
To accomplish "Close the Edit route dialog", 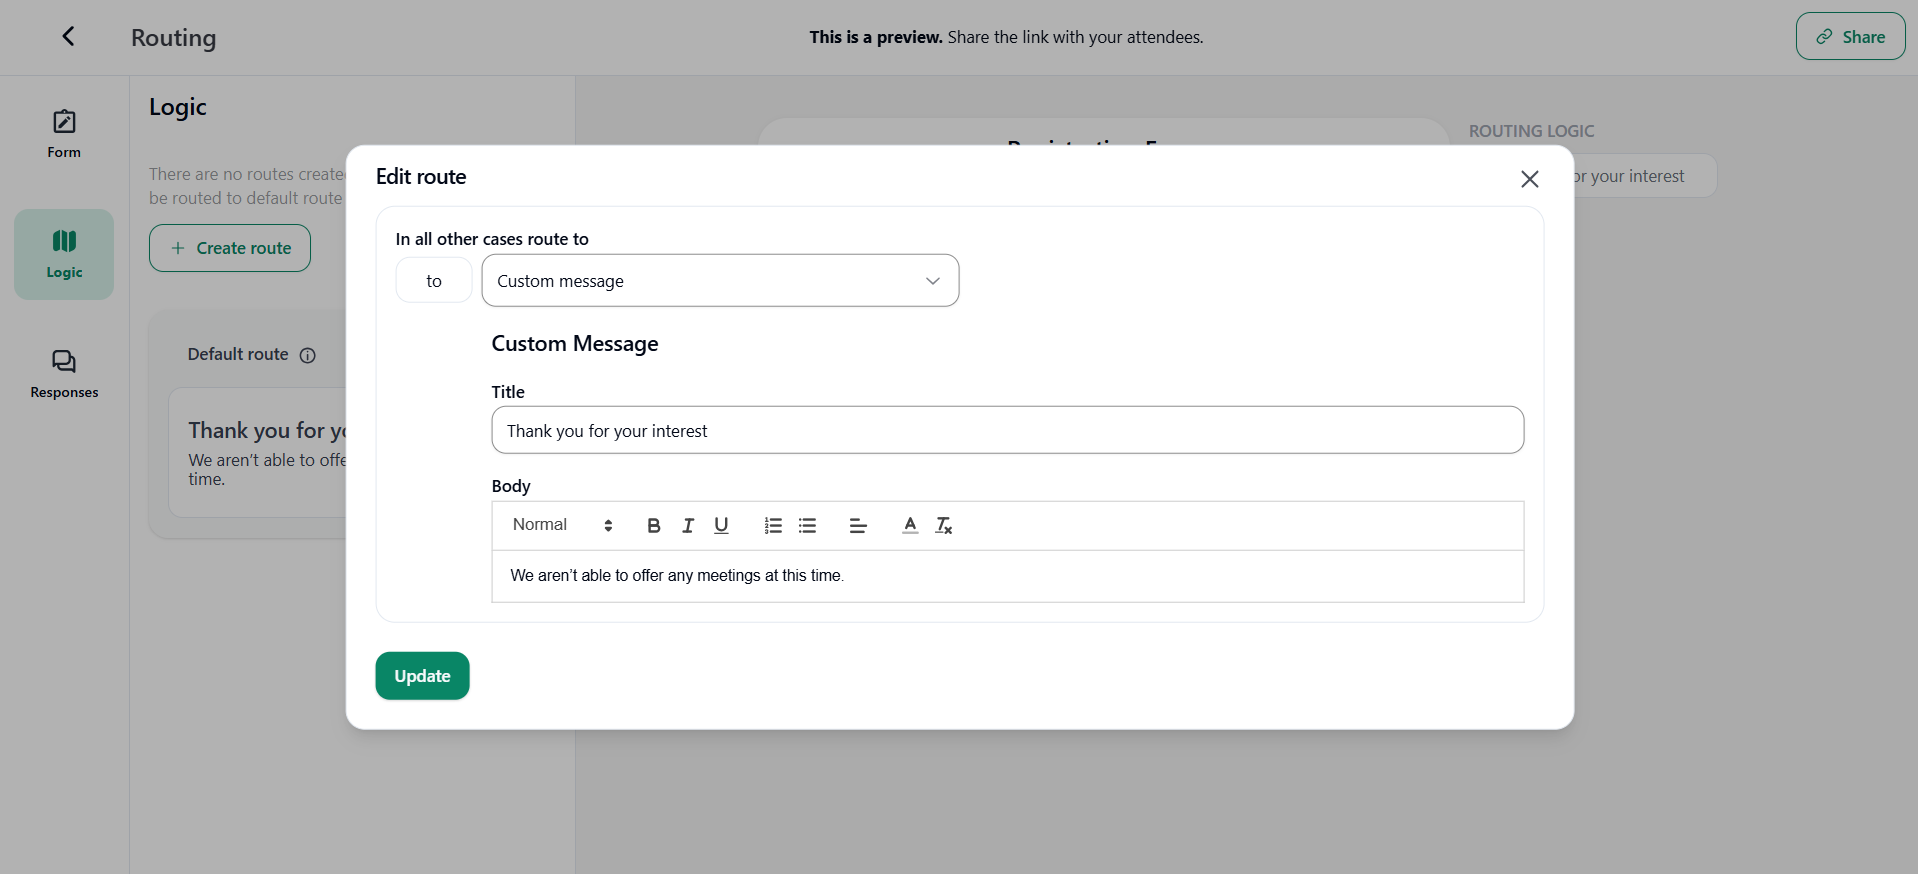I will point(1529,179).
